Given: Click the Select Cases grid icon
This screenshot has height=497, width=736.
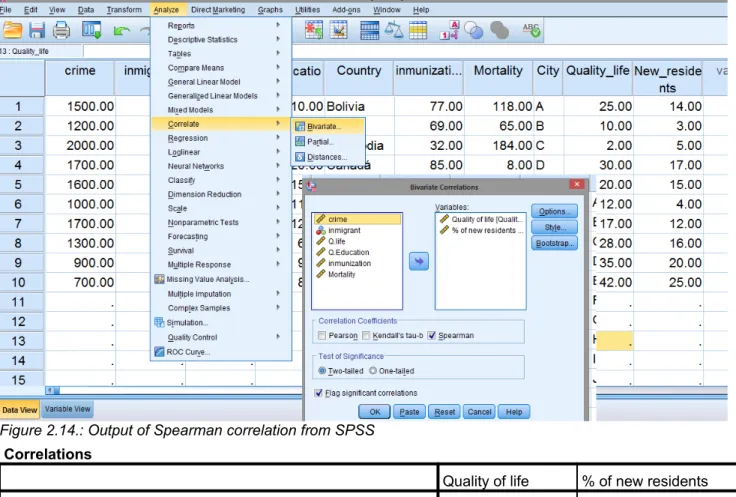Looking at the screenshot, I should [418, 30].
